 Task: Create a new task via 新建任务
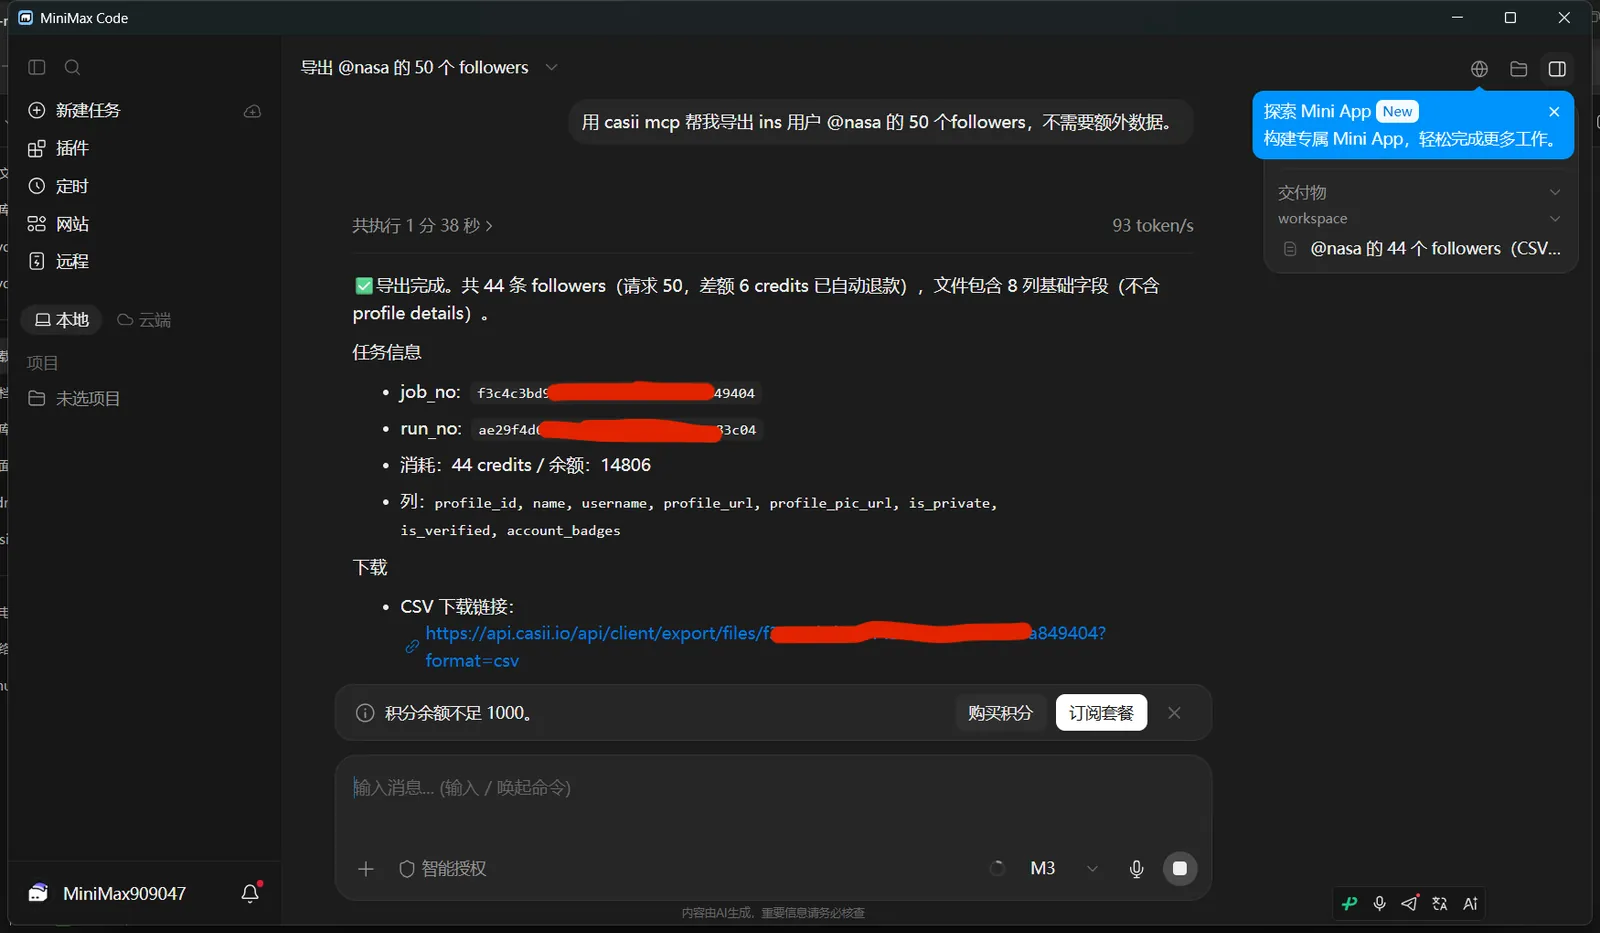(x=75, y=110)
